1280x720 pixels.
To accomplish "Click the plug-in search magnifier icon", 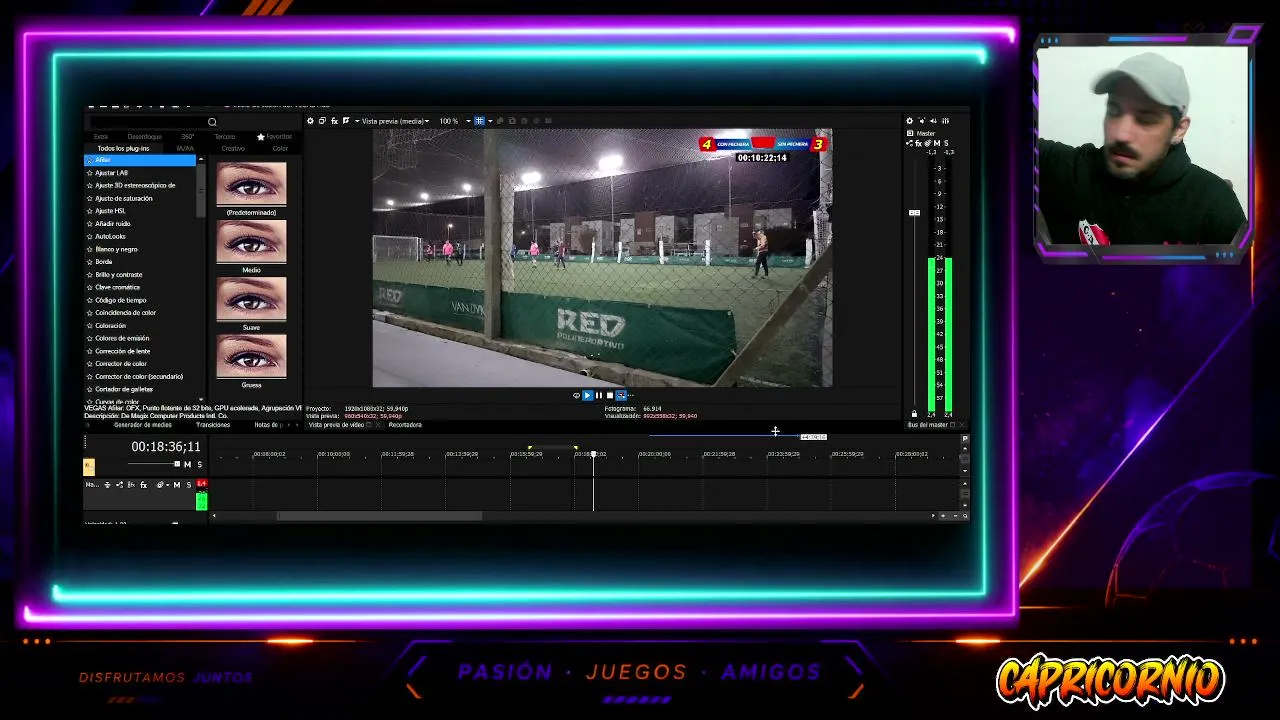I will [x=212, y=122].
